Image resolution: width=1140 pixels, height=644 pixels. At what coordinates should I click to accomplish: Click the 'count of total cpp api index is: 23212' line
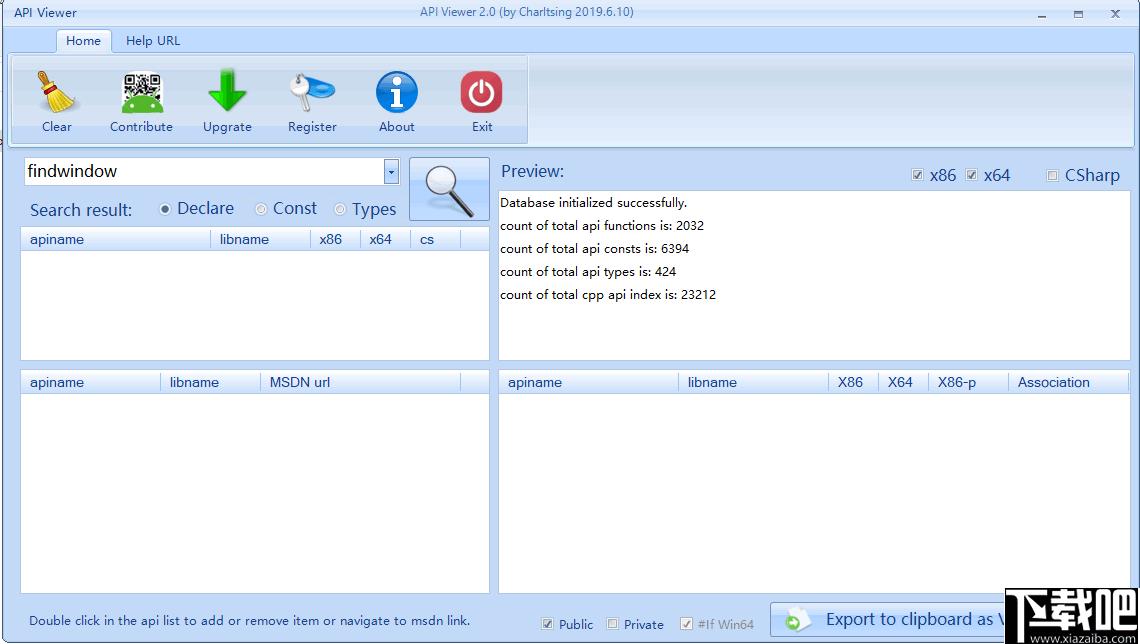click(x=608, y=295)
